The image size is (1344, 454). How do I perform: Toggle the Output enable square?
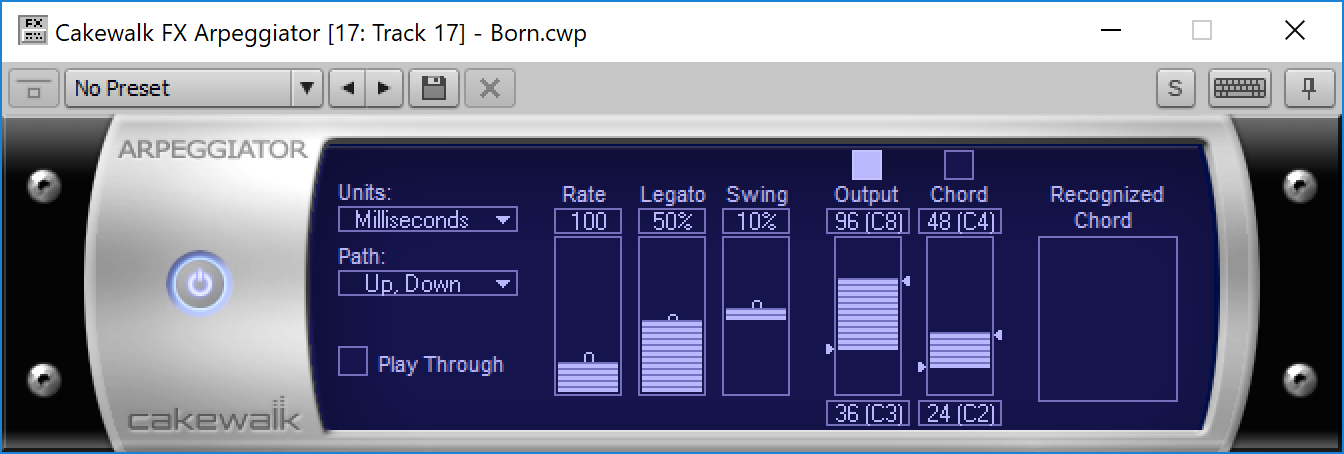867,165
